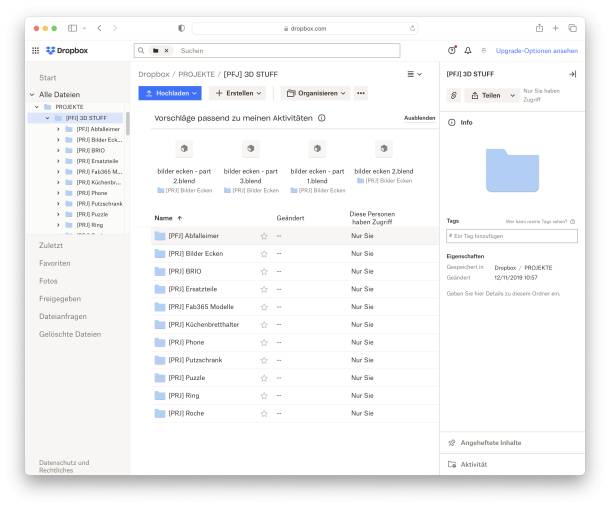The image size is (610, 508).
Task: Open the notifications bell
Action: point(468,51)
